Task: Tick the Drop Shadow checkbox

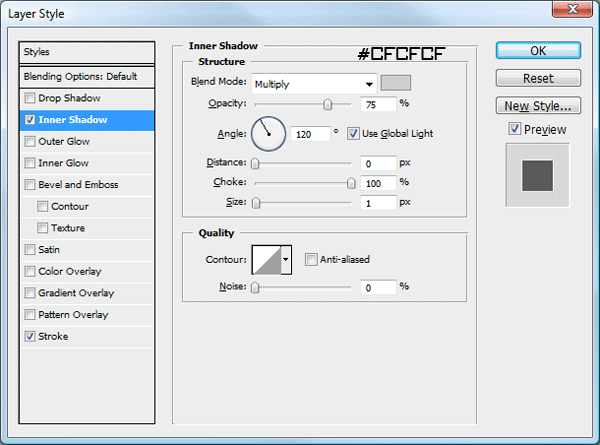Action: coord(30,98)
